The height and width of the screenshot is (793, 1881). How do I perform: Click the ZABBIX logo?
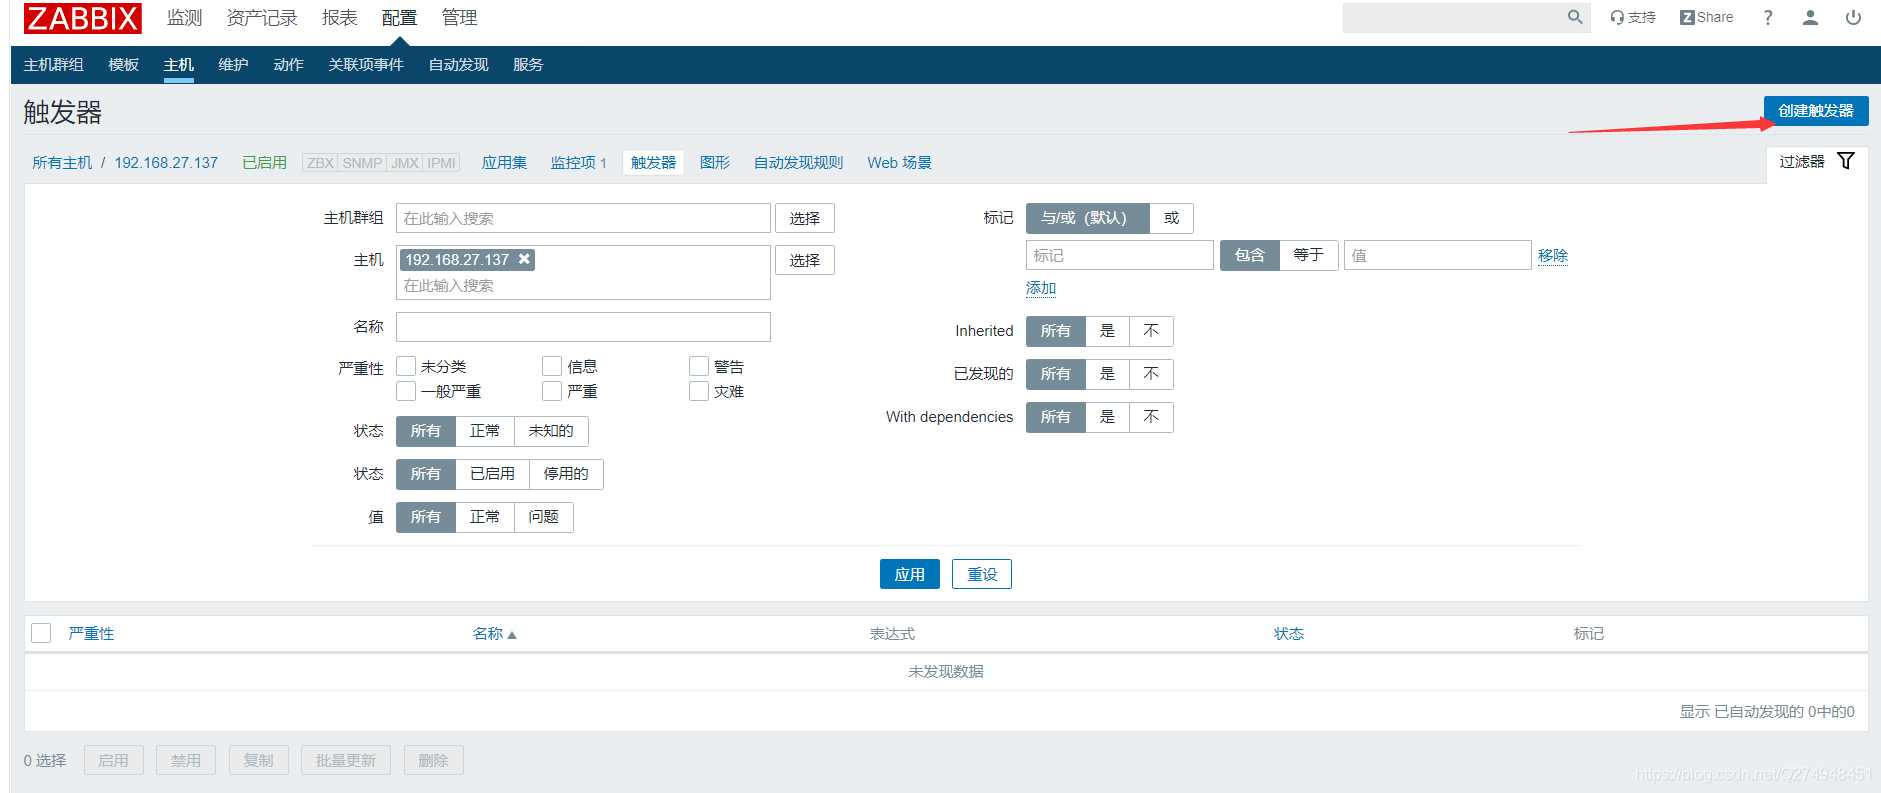[x=83, y=18]
